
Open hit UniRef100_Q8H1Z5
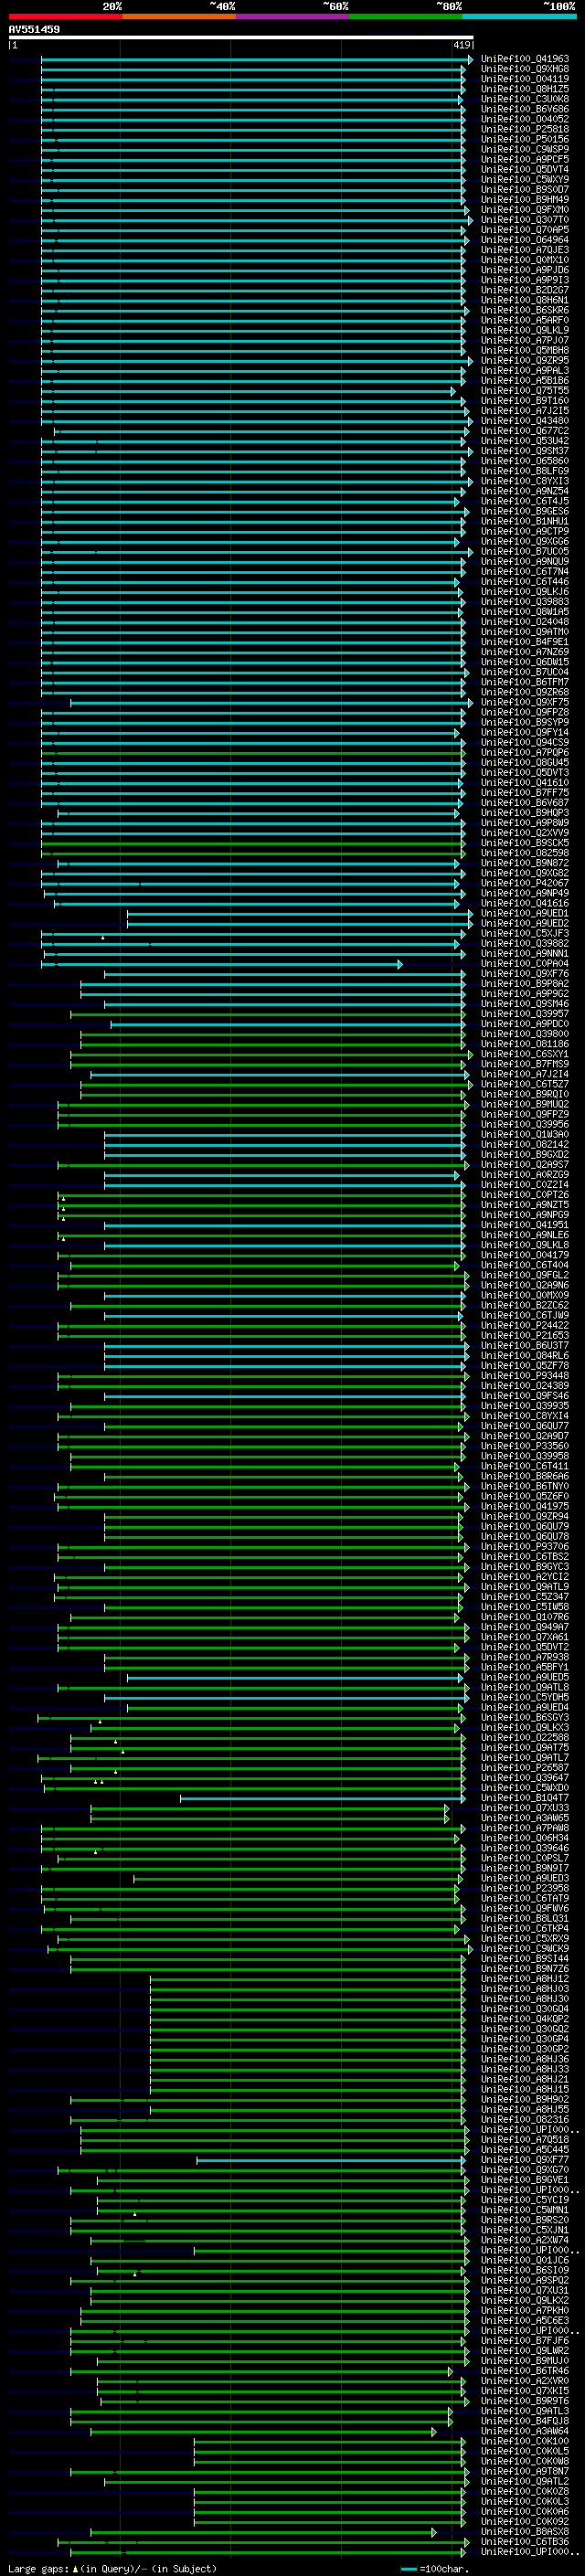coord(525,89)
